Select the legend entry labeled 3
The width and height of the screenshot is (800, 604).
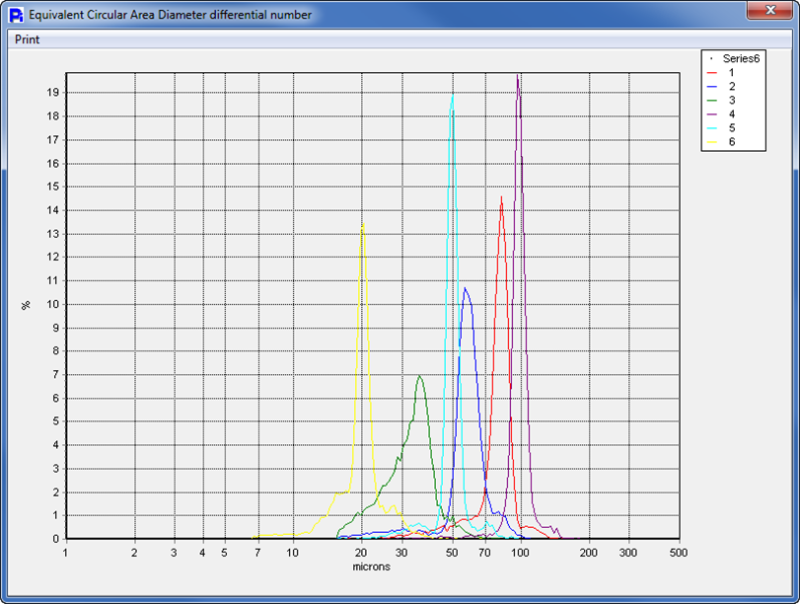pos(725,98)
